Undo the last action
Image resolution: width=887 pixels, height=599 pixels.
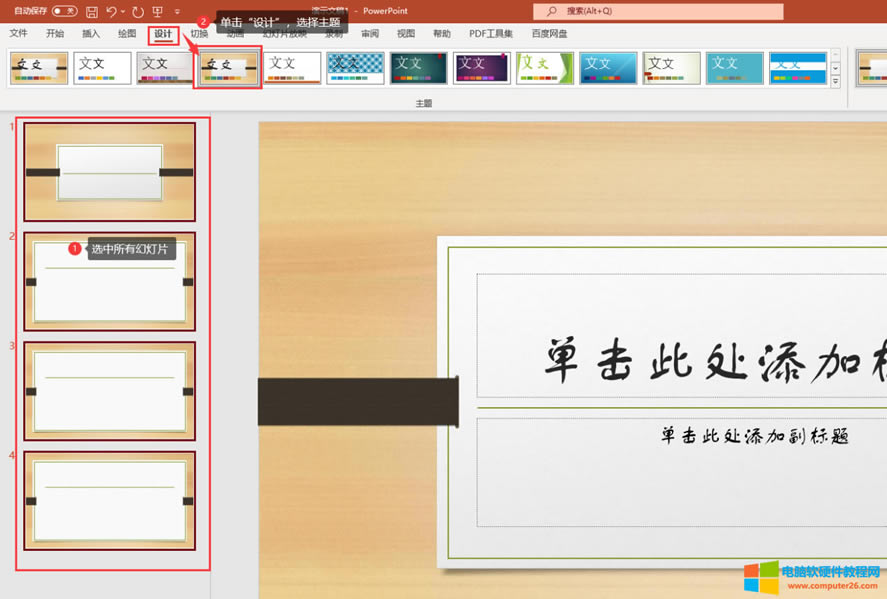111,12
